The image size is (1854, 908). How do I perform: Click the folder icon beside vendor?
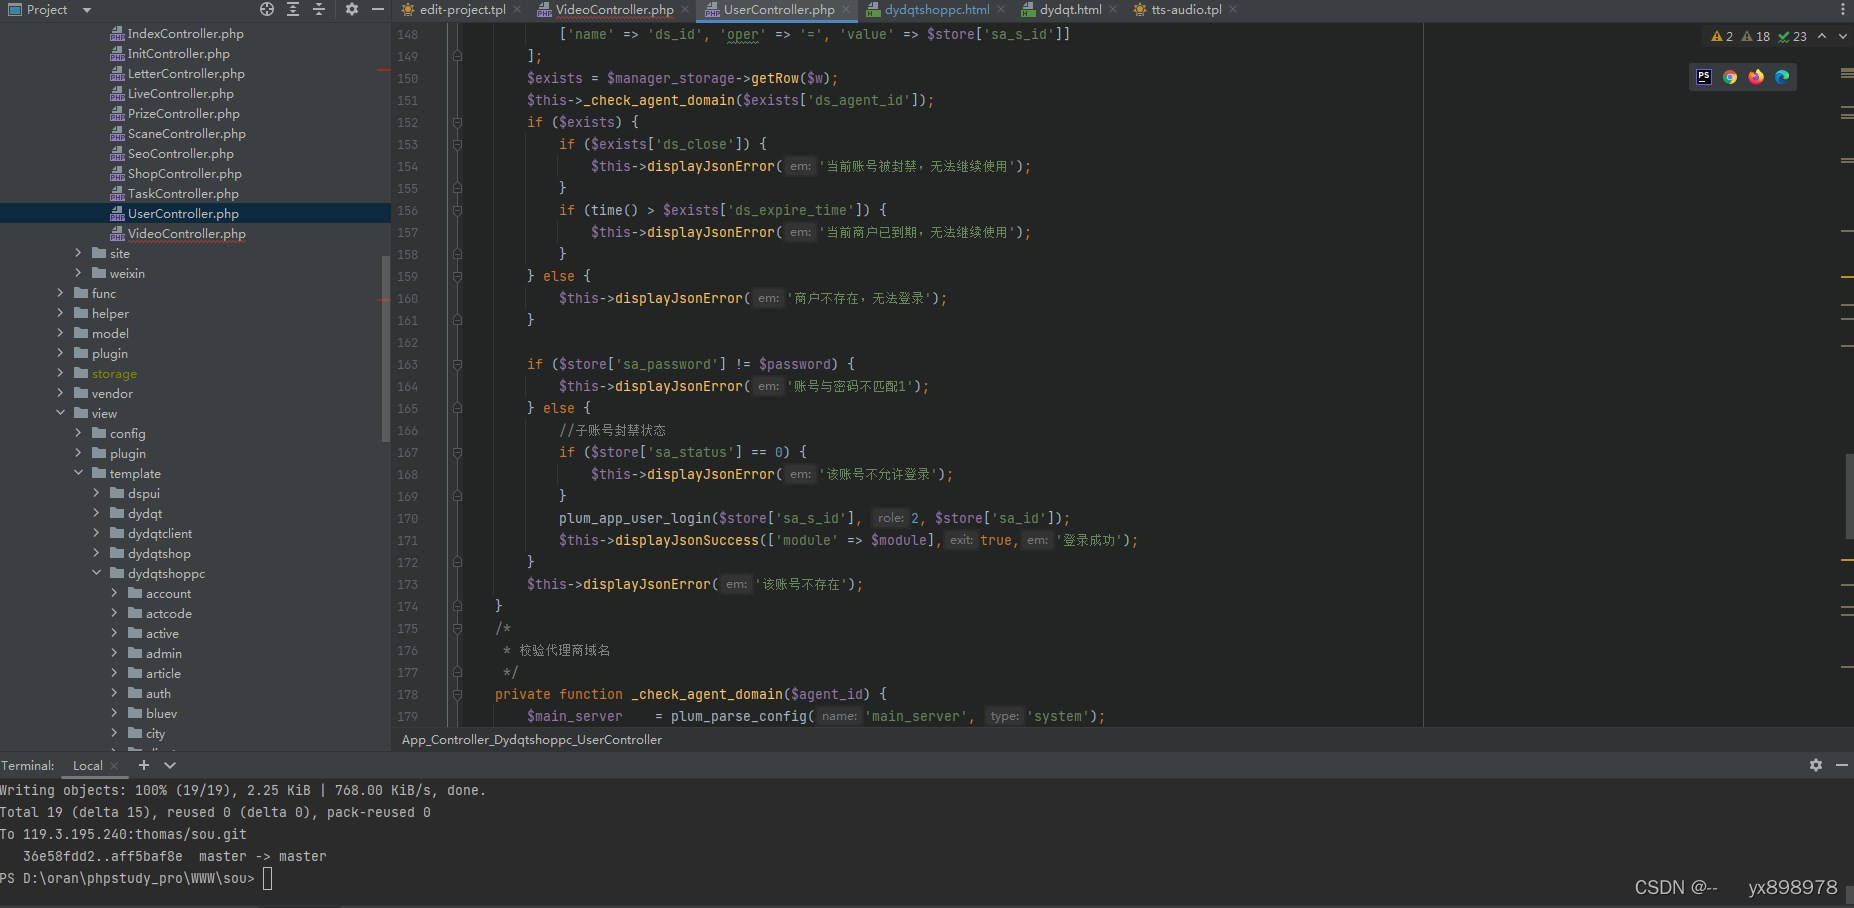[x=81, y=393]
